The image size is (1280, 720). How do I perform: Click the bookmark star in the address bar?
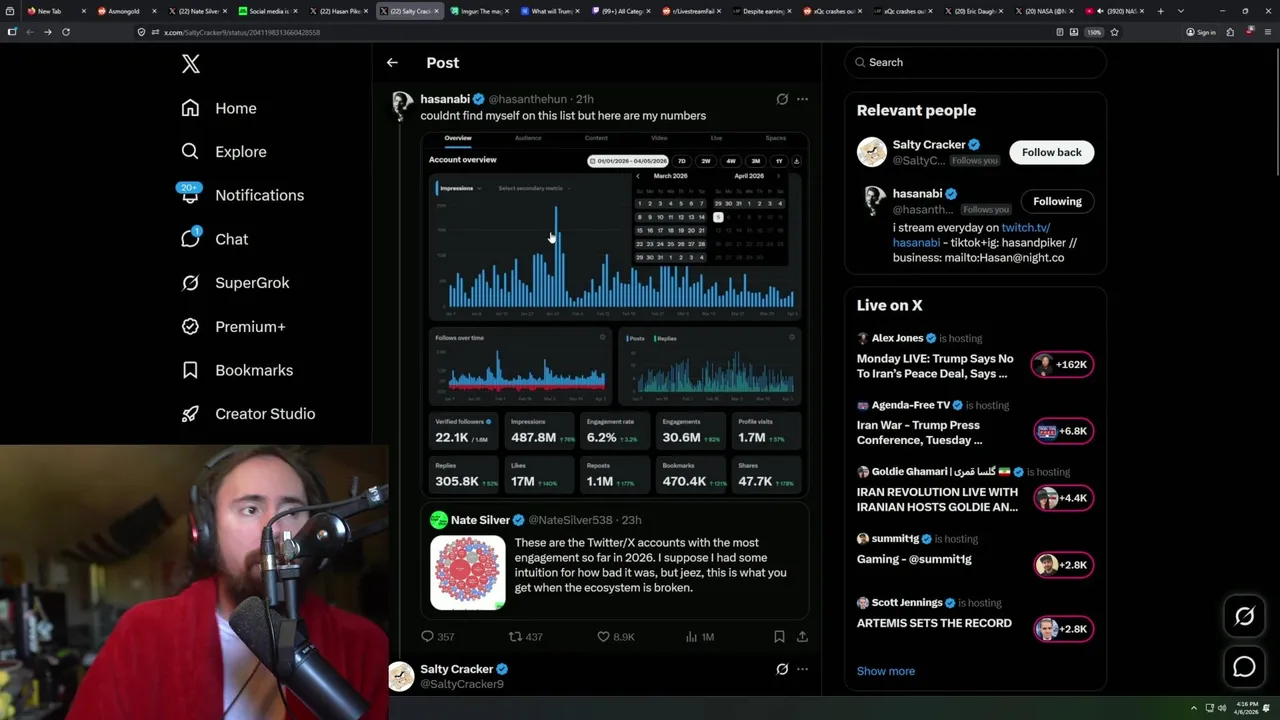tap(1114, 32)
